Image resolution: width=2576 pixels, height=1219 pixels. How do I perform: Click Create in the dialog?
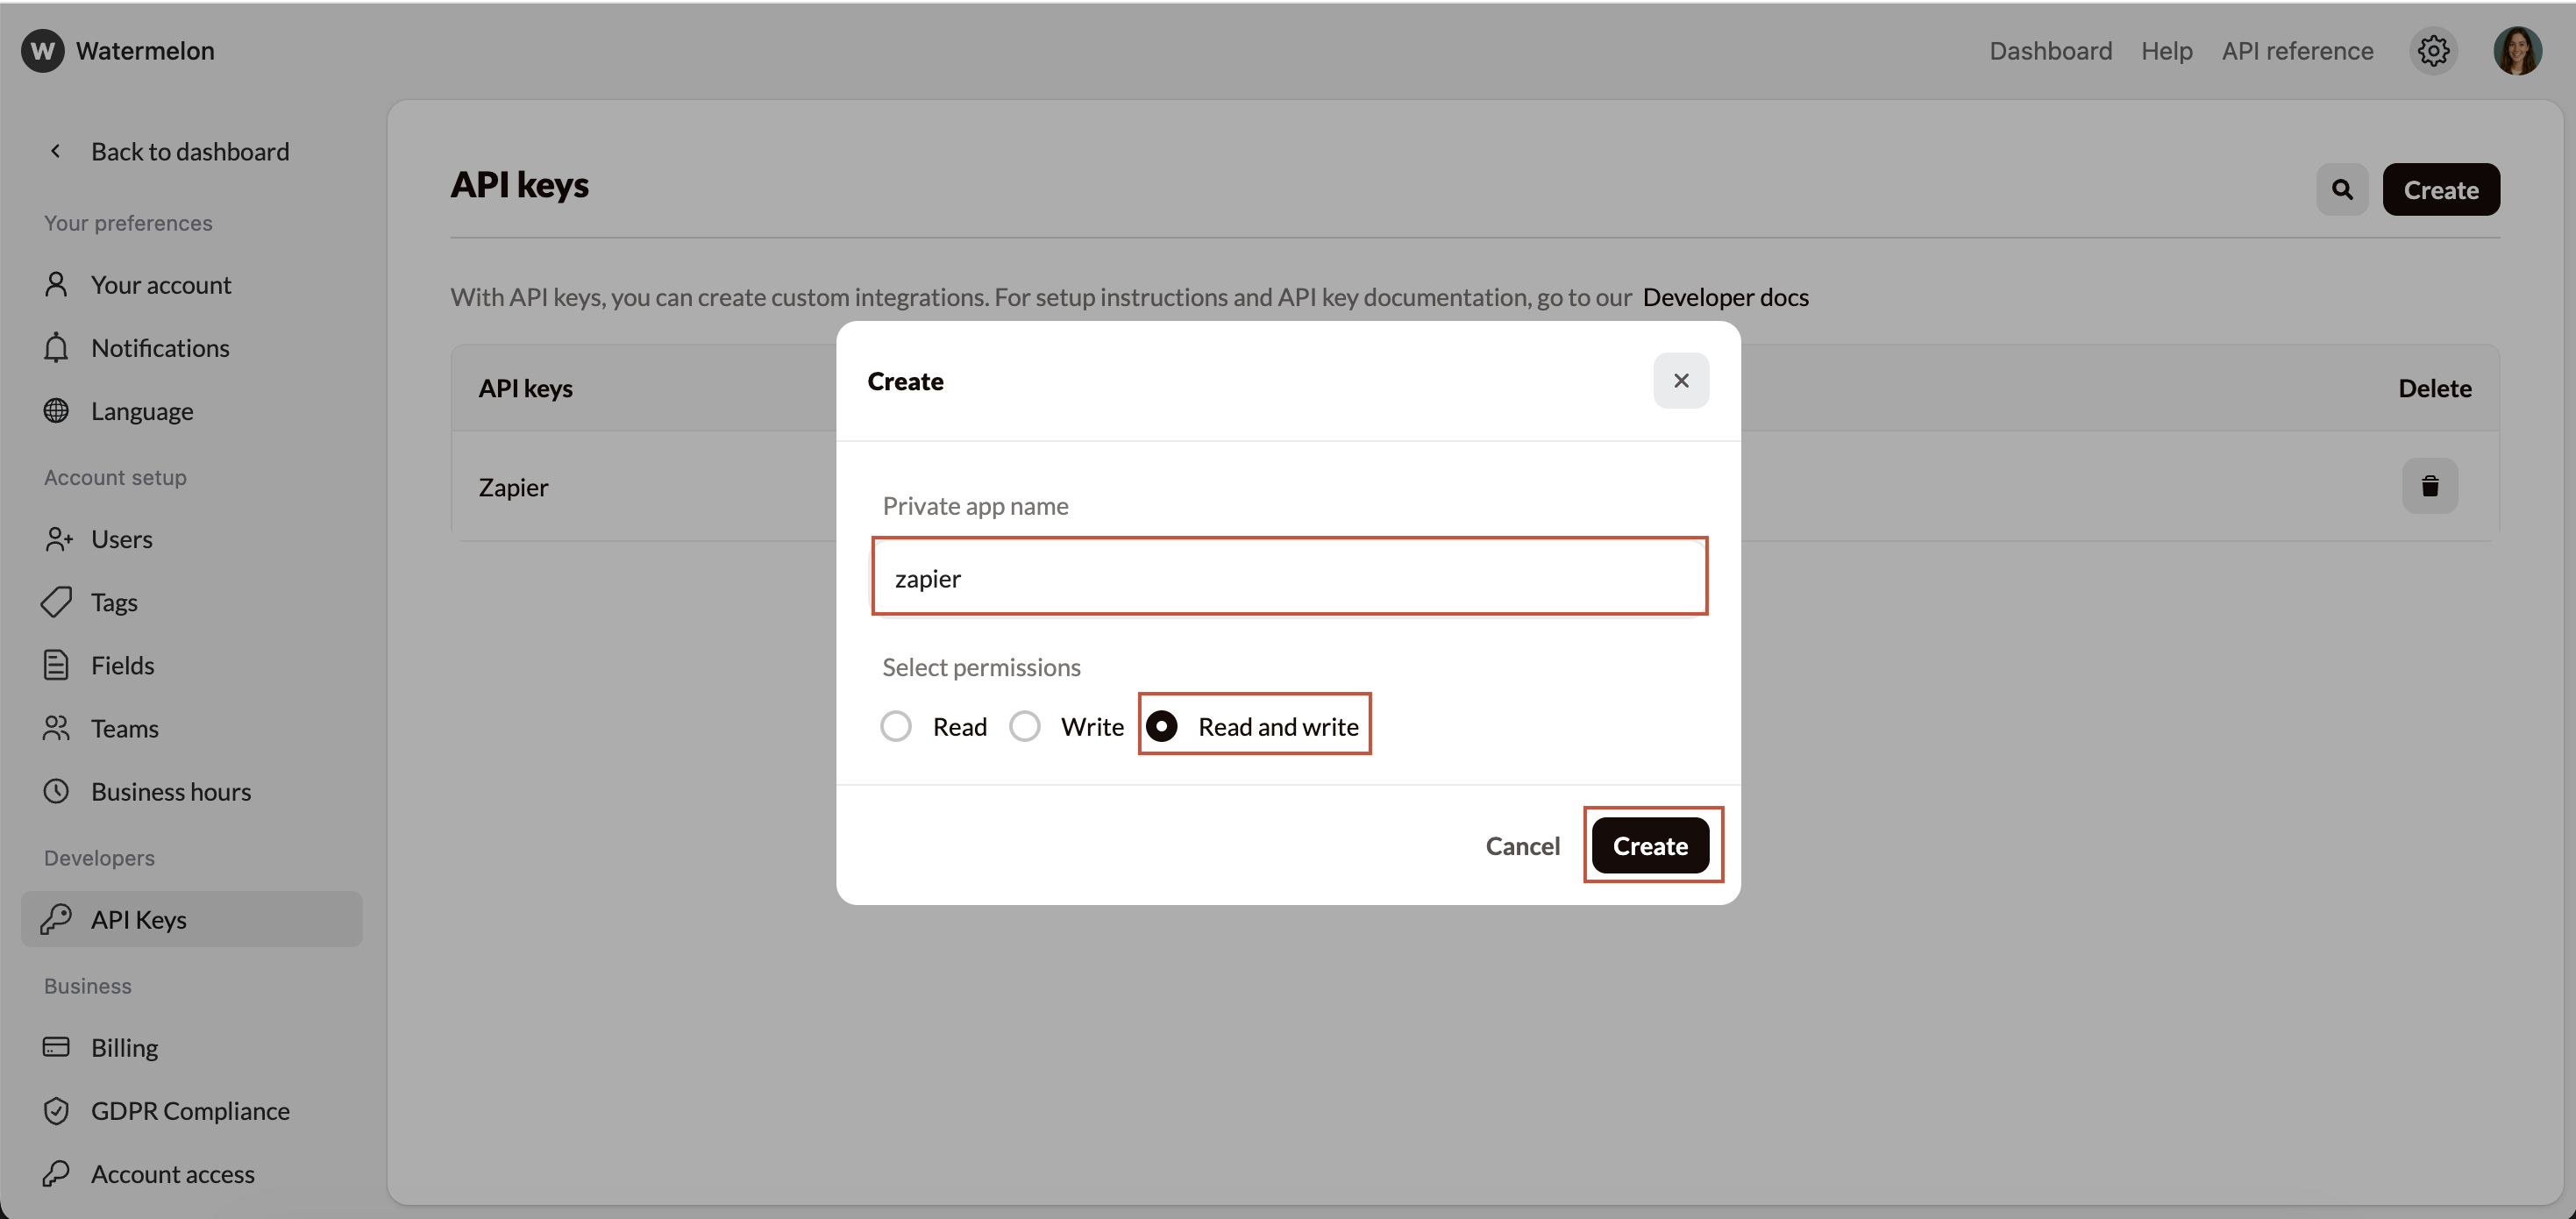coord(1650,845)
